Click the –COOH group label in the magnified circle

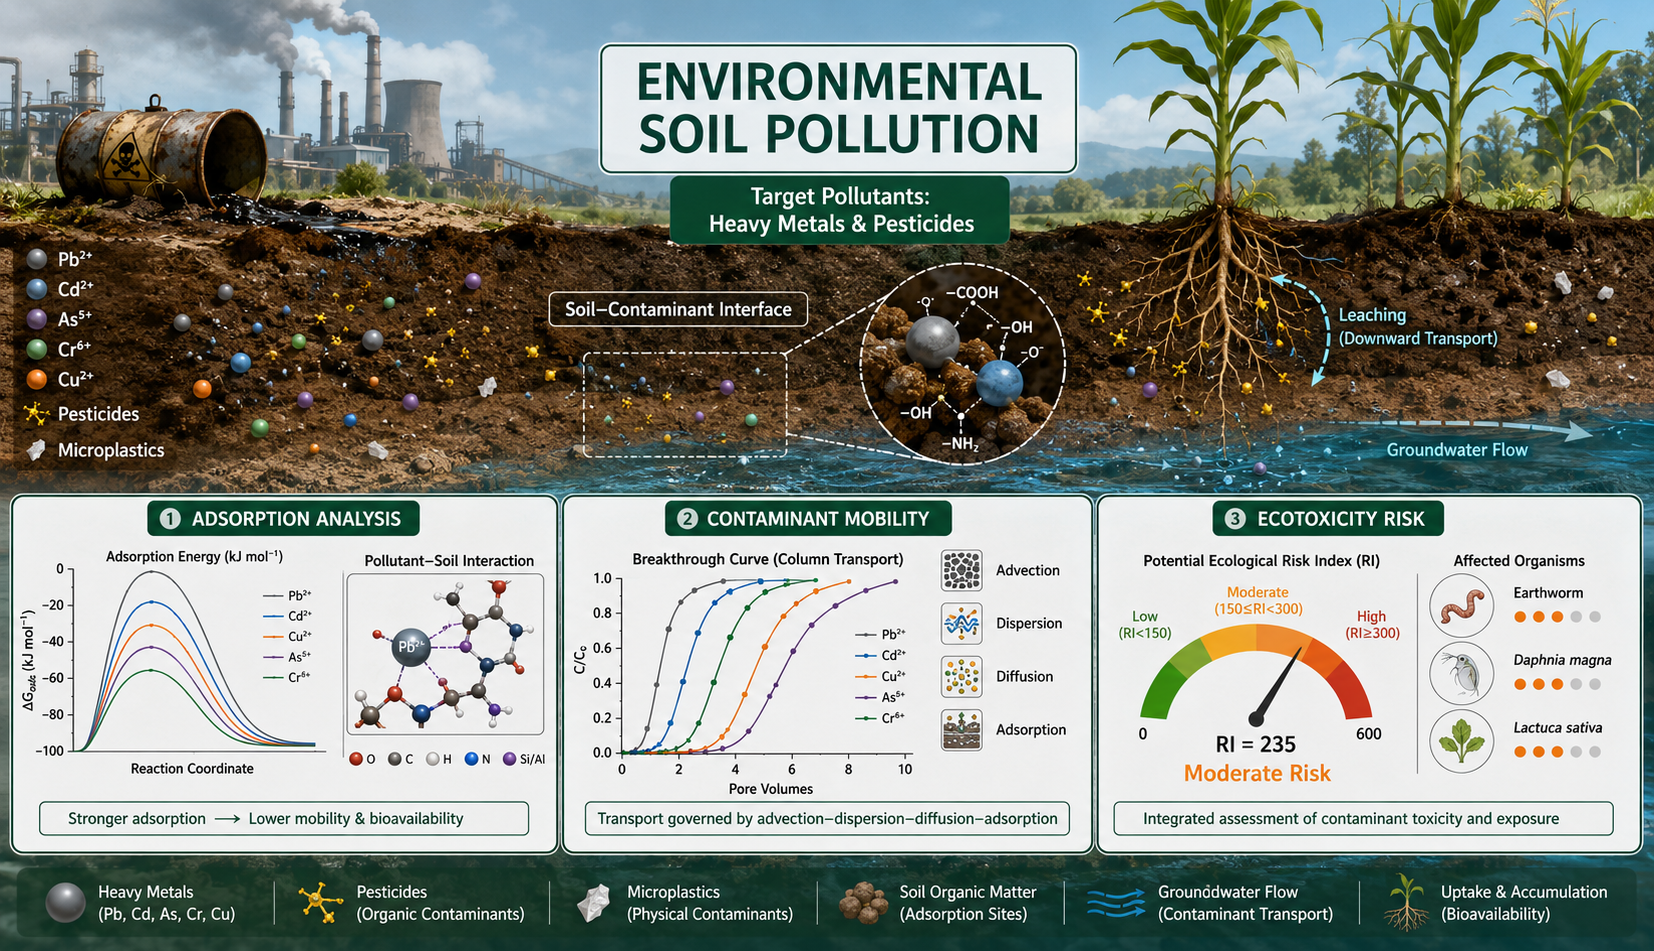pos(970,293)
